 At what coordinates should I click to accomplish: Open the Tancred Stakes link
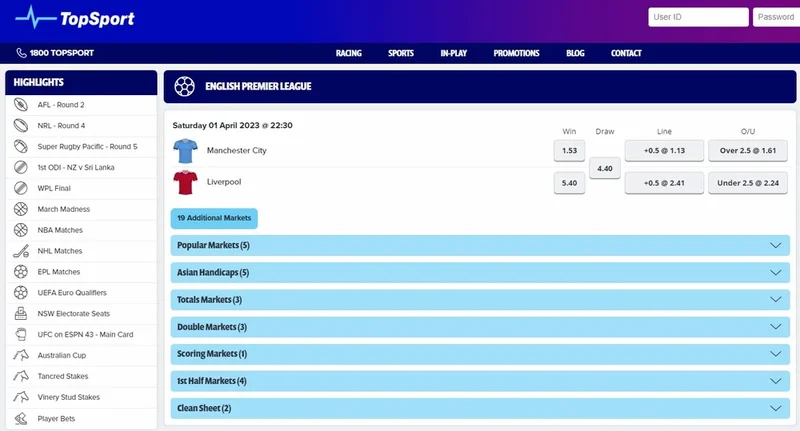coord(63,376)
